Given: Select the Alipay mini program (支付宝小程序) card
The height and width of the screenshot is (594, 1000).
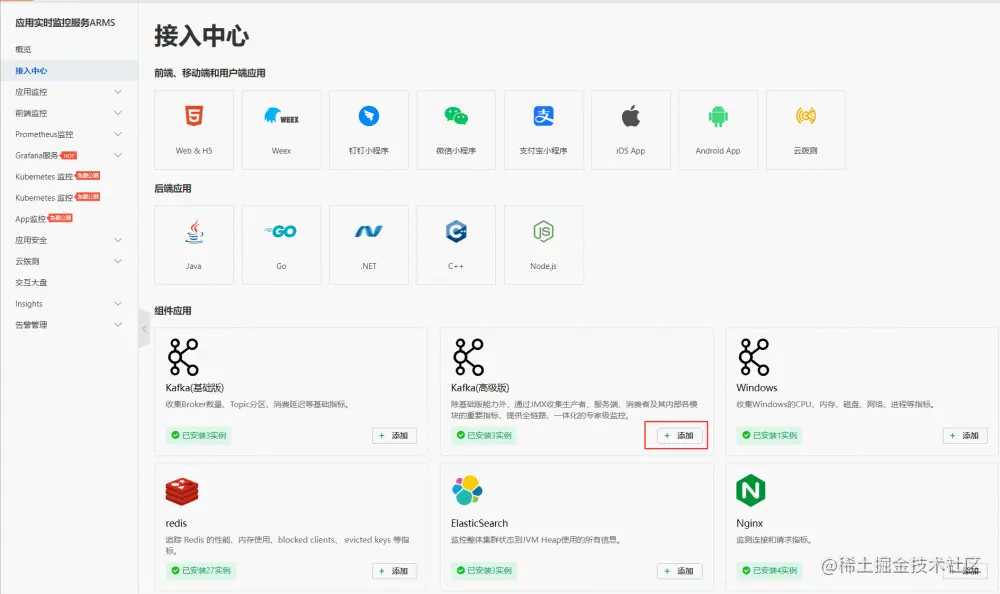Looking at the screenshot, I should tap(543, 130).
